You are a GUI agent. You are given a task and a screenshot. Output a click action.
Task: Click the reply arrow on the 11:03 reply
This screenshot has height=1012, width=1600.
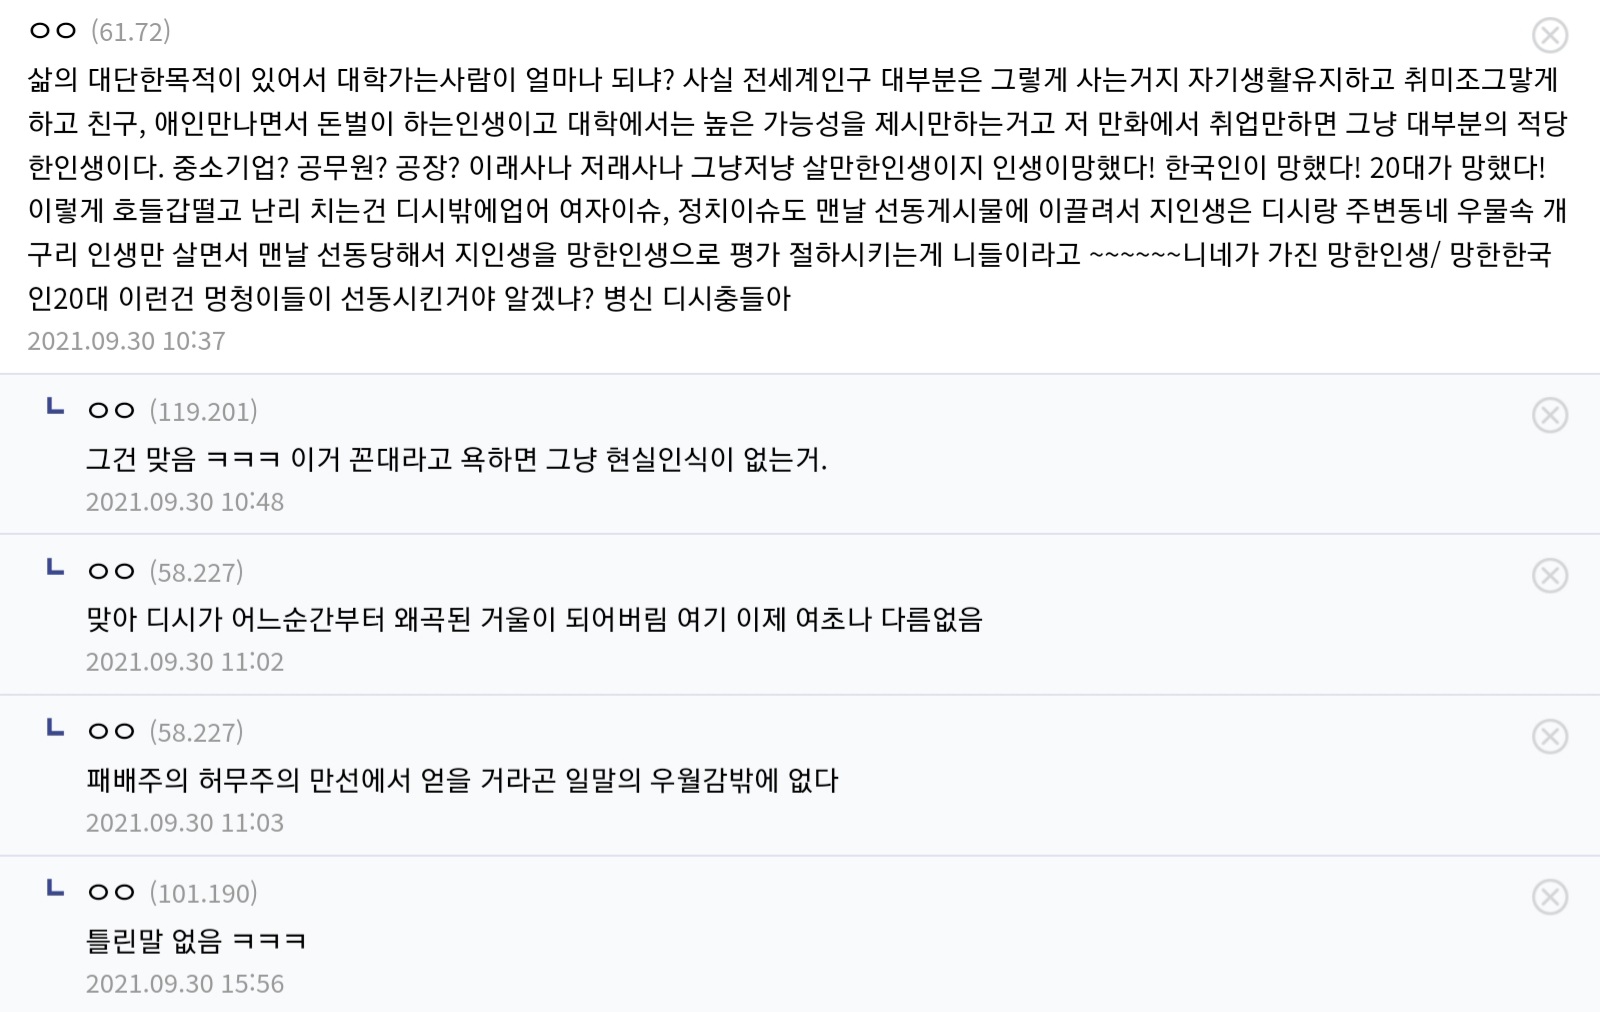56,728
